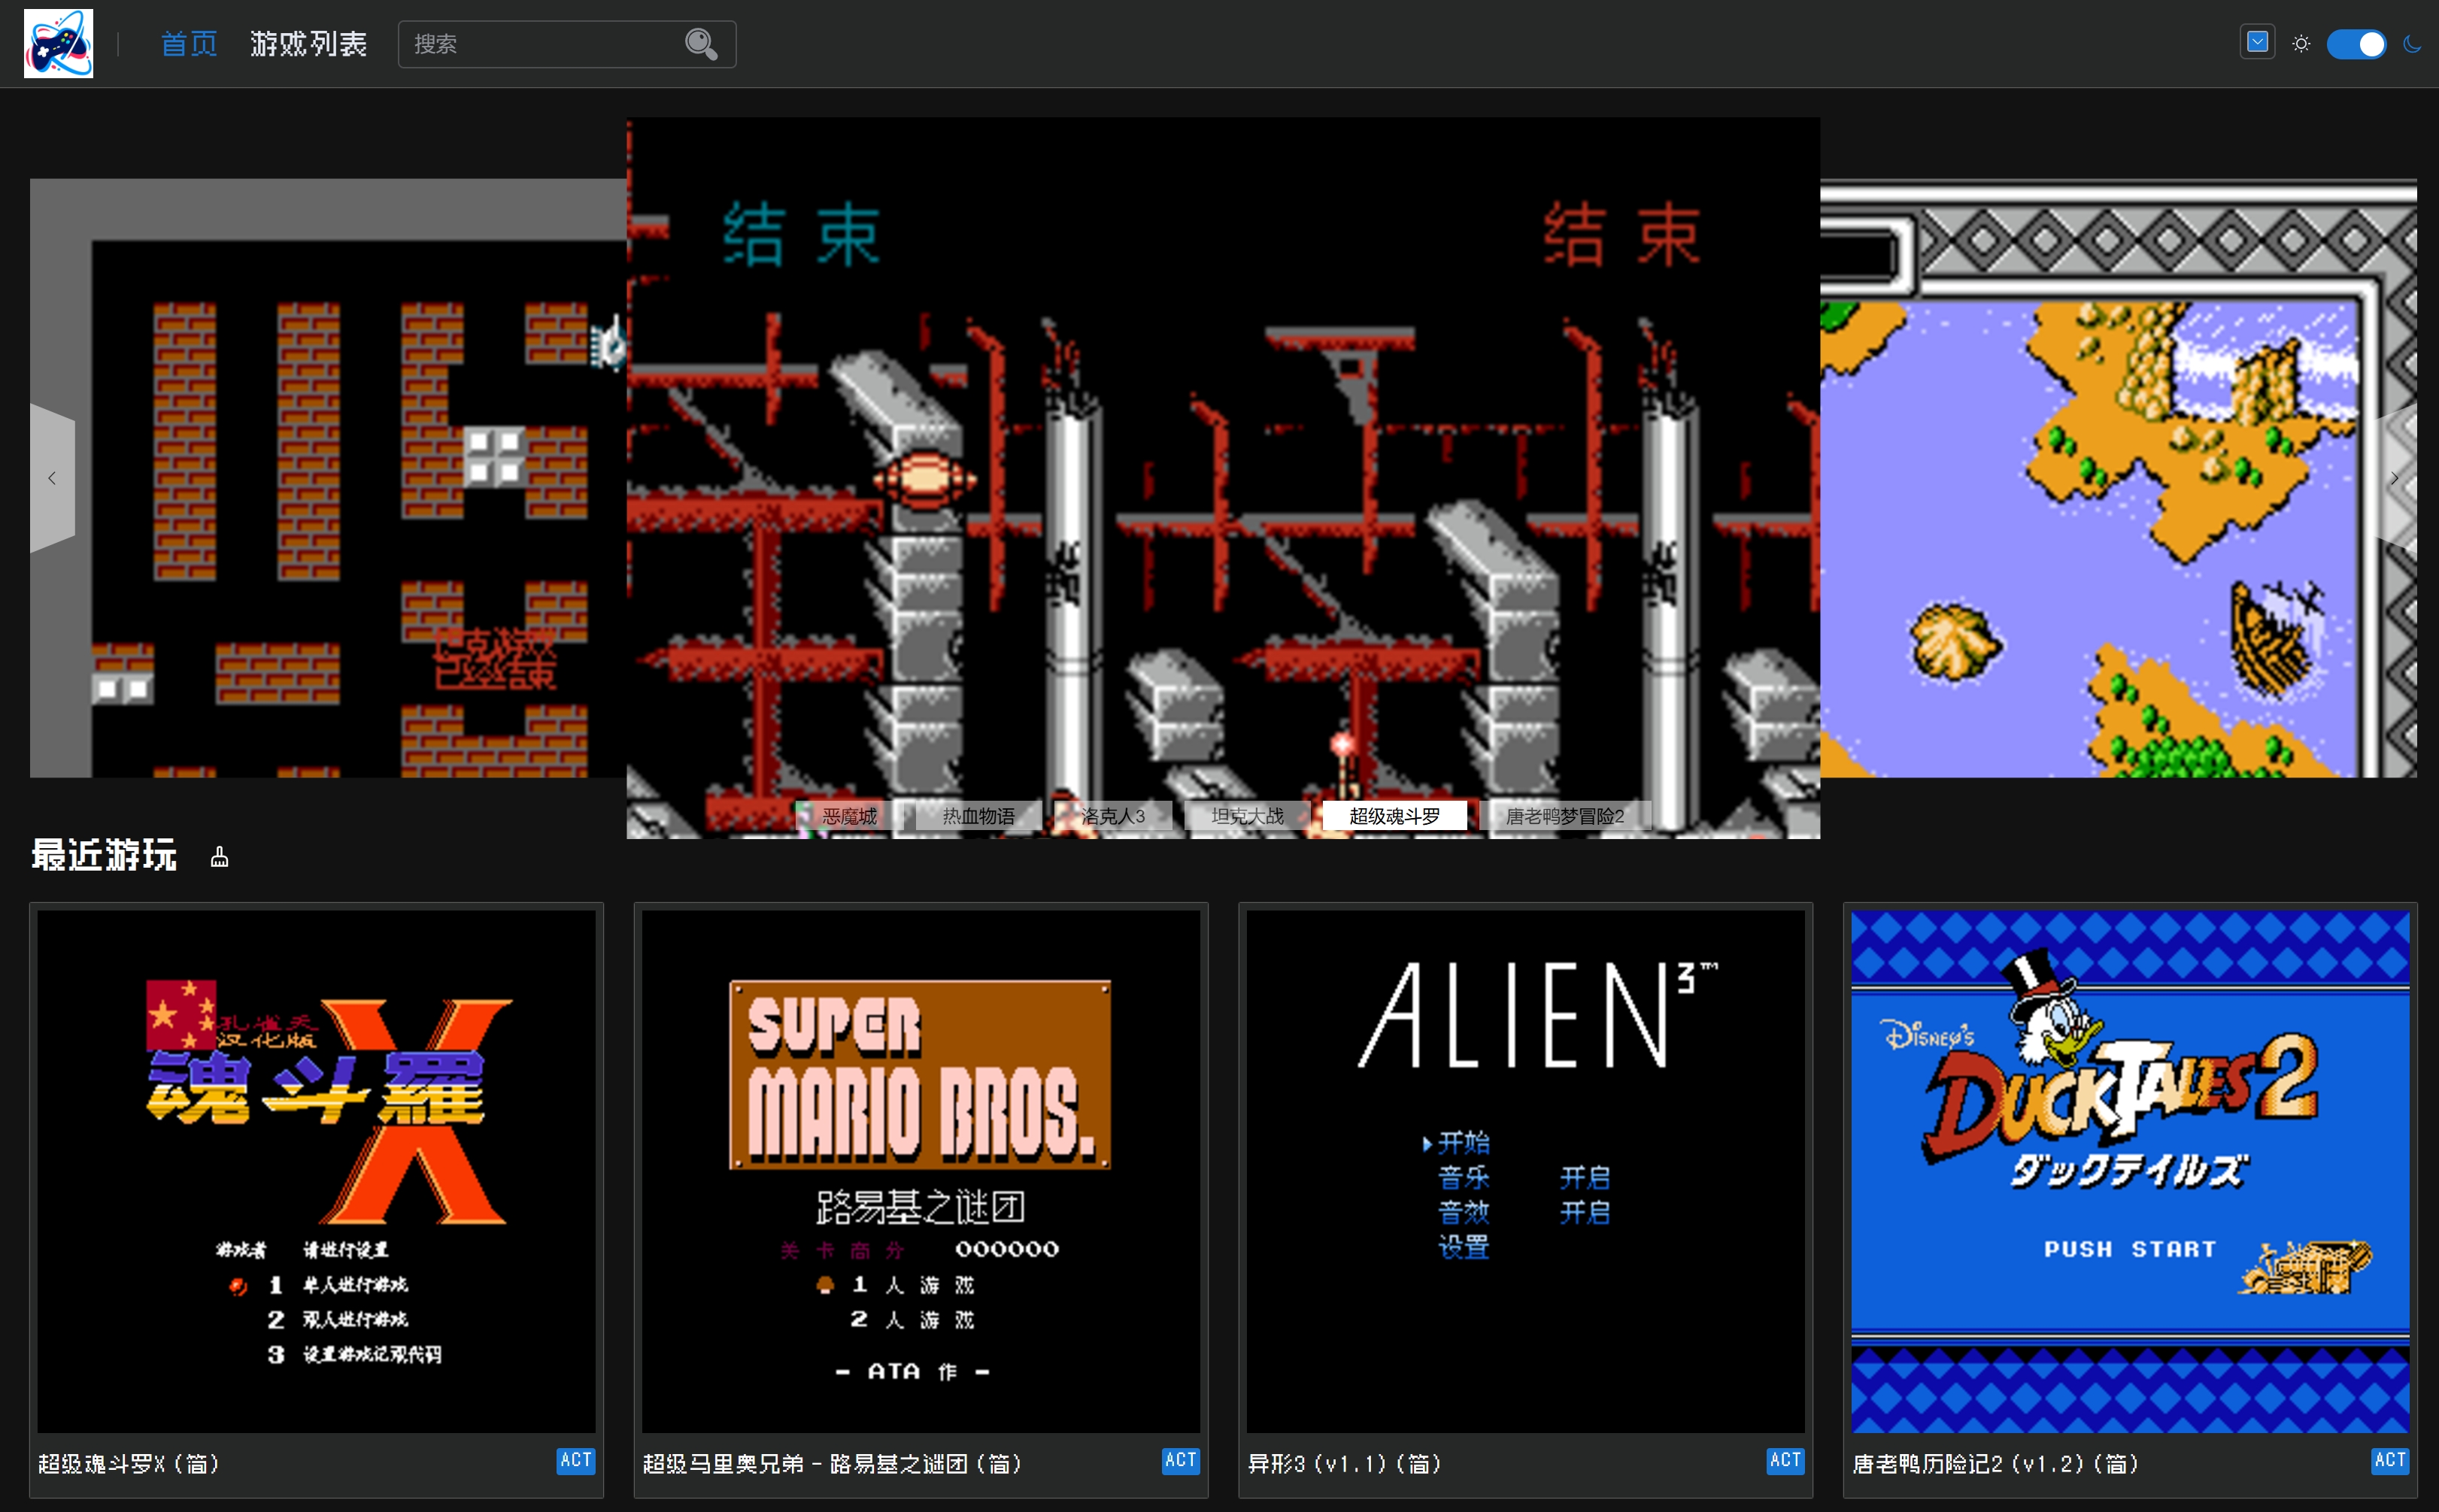Click the moon dark-mode icon

click(2412, 44)
